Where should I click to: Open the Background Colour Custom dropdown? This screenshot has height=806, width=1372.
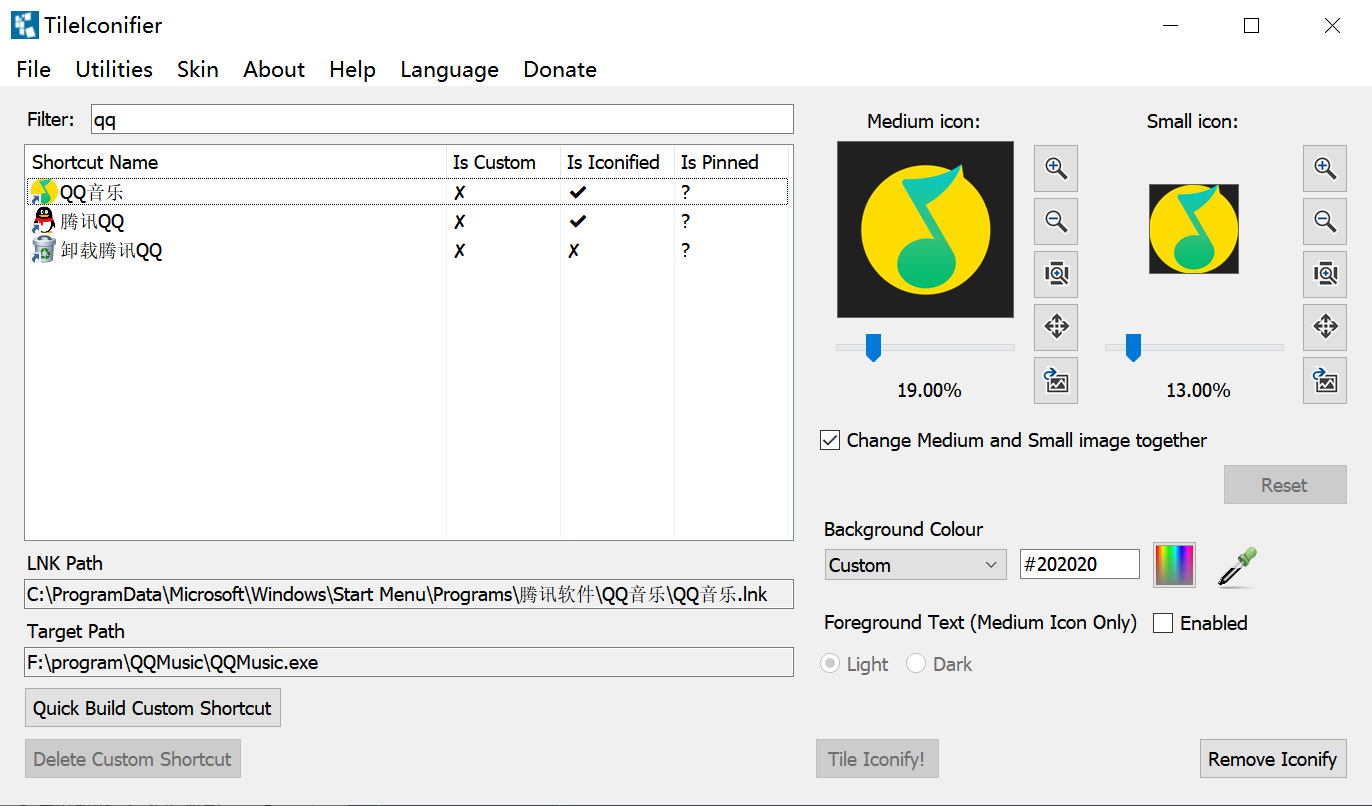tap(915, 565)
